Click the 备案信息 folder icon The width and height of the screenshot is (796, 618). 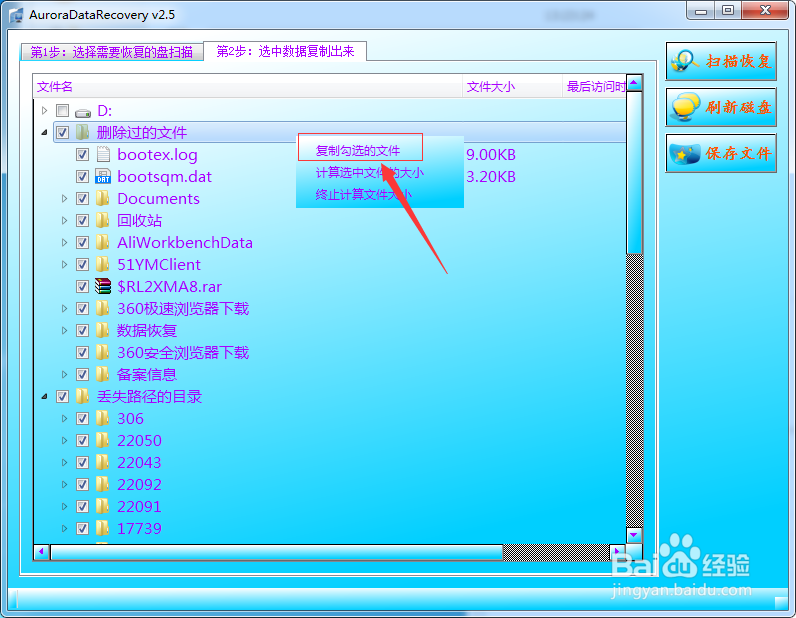coord(103,374)
